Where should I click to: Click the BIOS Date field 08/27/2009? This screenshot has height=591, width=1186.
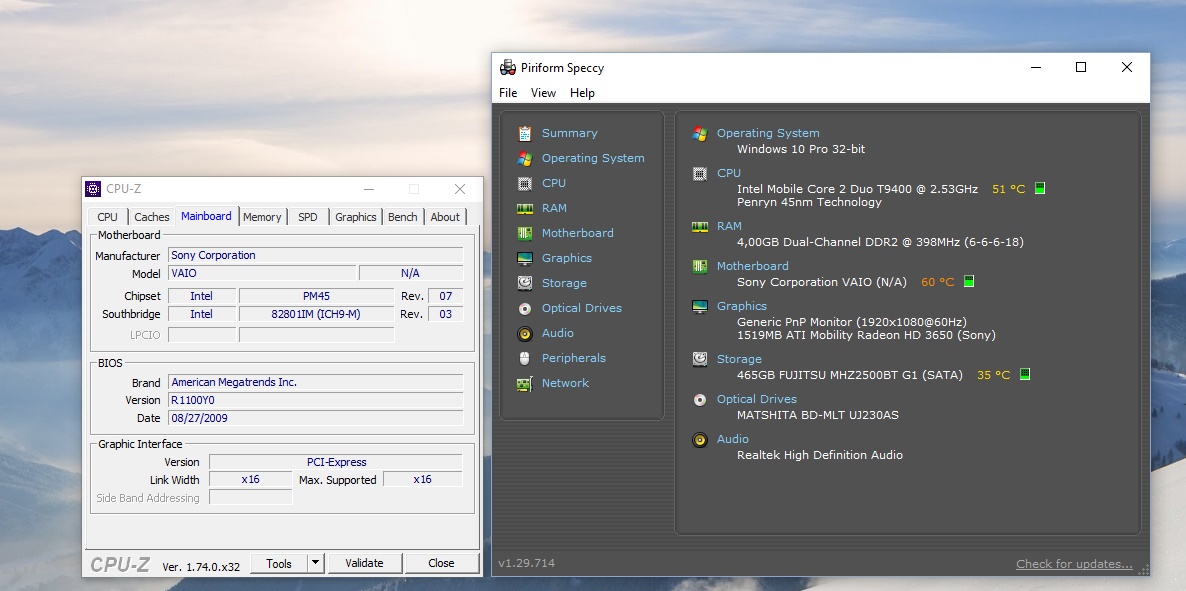tap(315, 418)
